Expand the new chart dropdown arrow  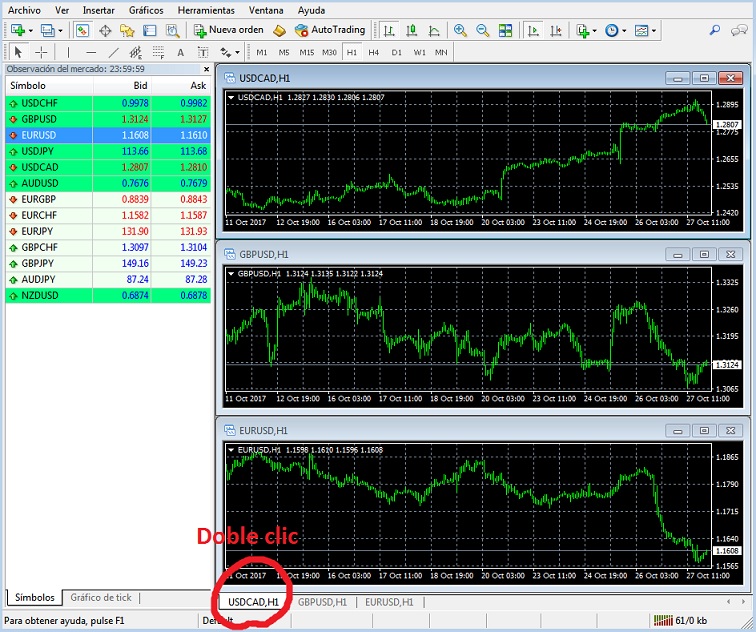(32, 30)
